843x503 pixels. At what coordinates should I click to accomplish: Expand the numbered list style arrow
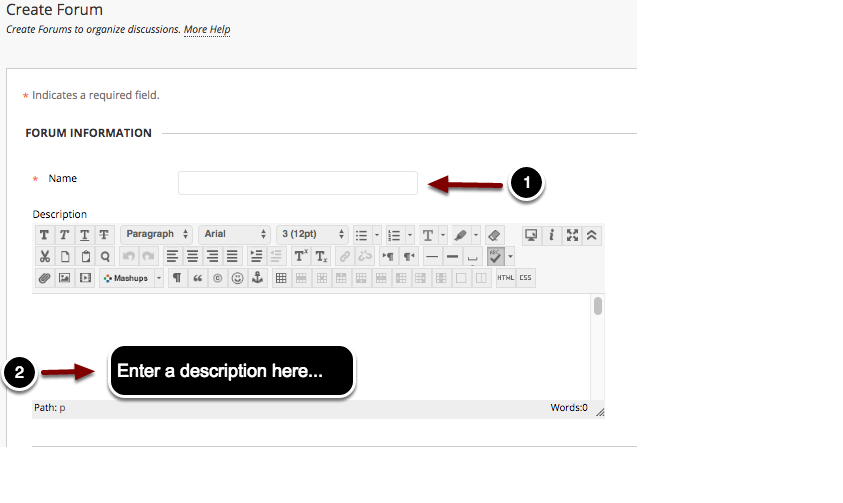tap(410, 235)
